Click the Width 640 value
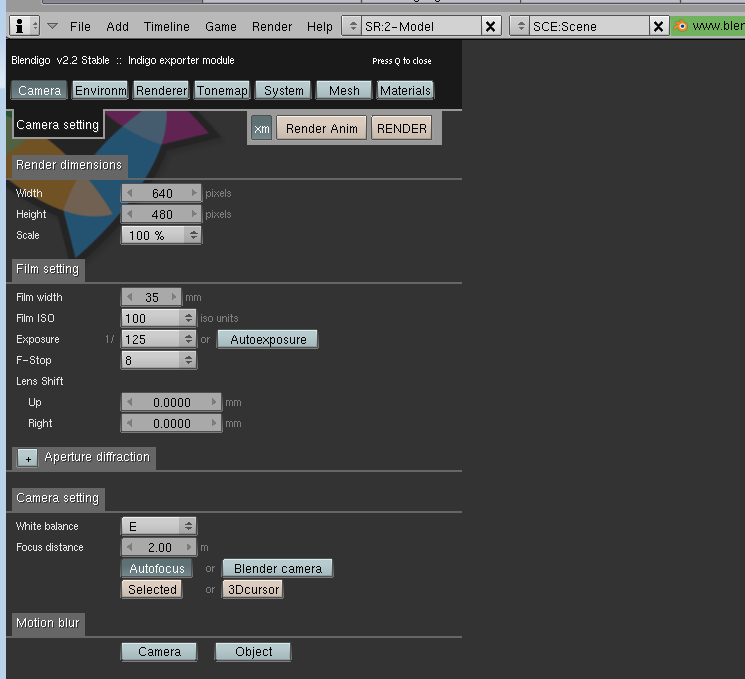The width and height of the screenshot is (745, 679). (x=162, y=193)
